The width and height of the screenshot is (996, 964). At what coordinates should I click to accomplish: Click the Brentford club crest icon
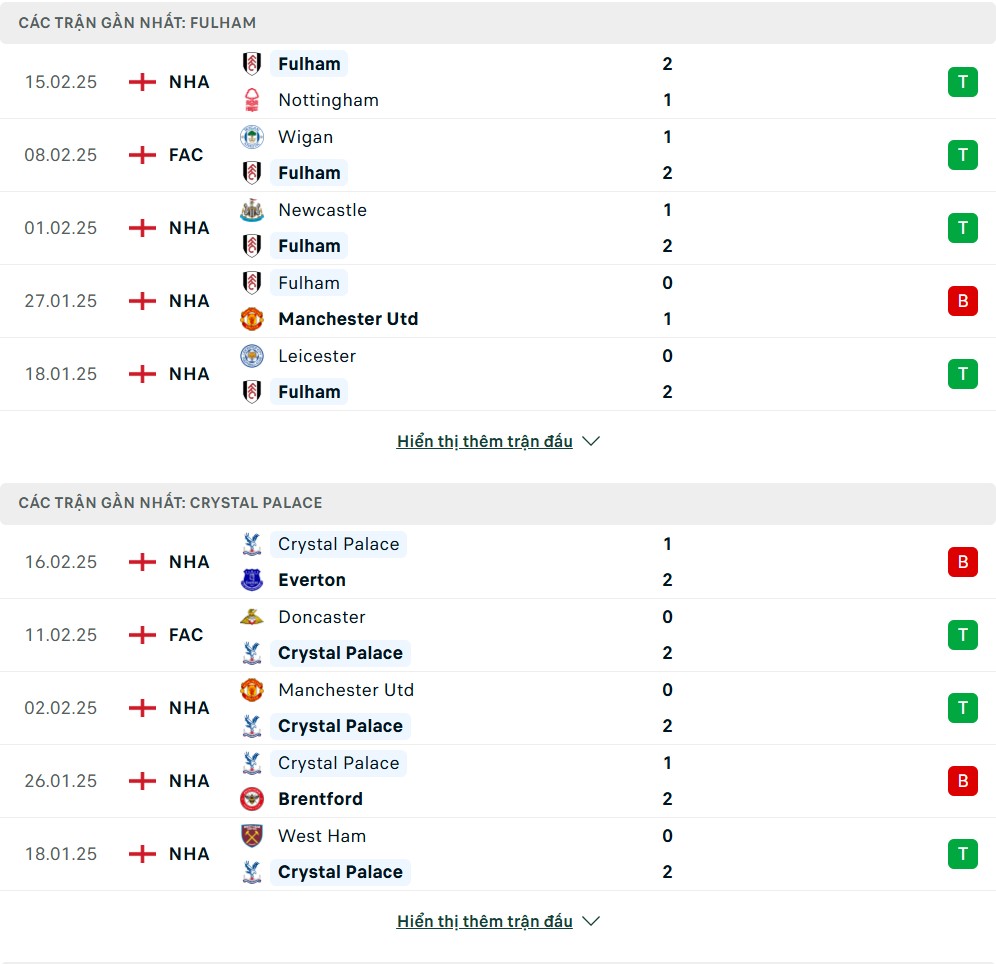pos(252,799)
